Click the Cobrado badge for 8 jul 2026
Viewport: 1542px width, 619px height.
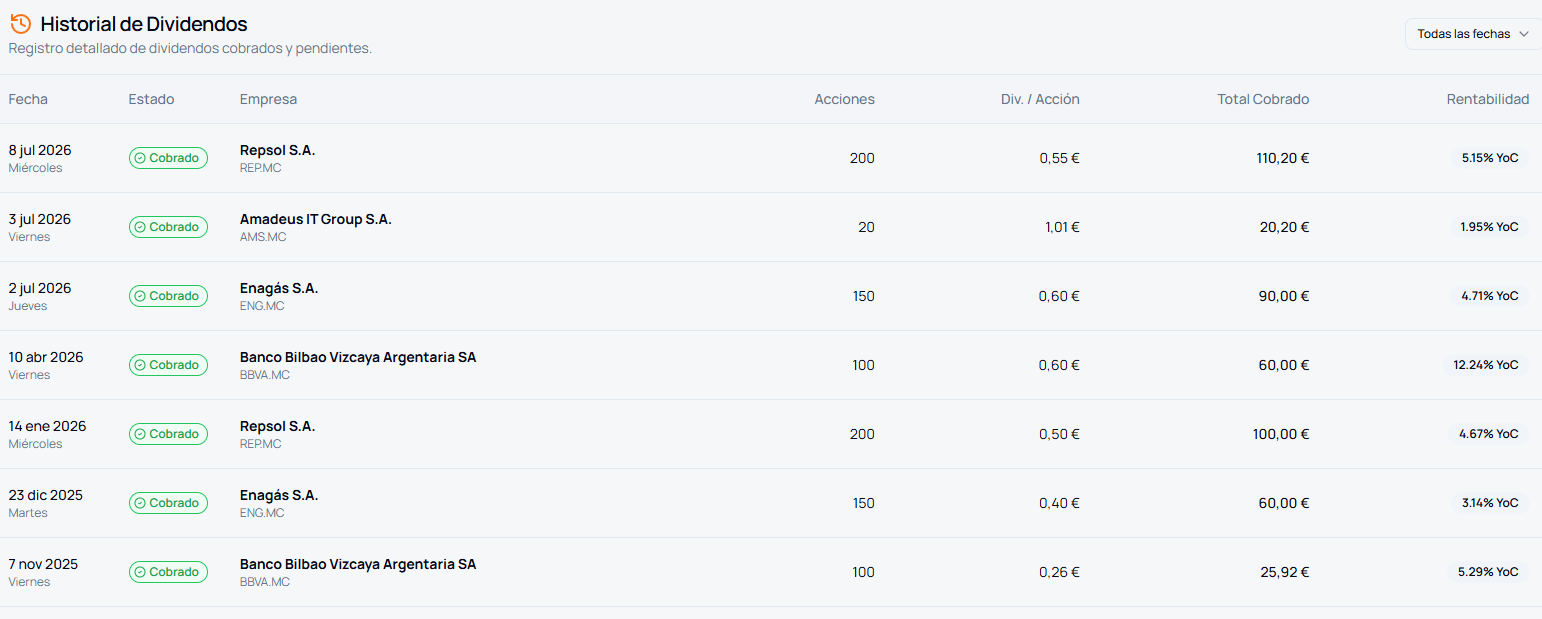tap(168, 158)
